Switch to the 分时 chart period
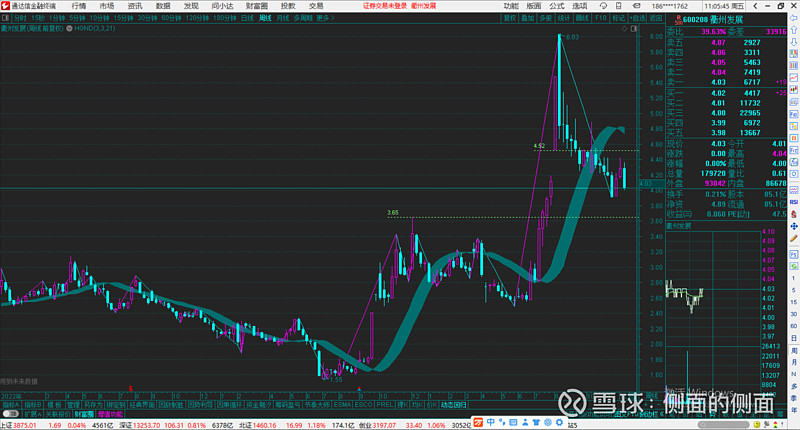 [20, 18]
